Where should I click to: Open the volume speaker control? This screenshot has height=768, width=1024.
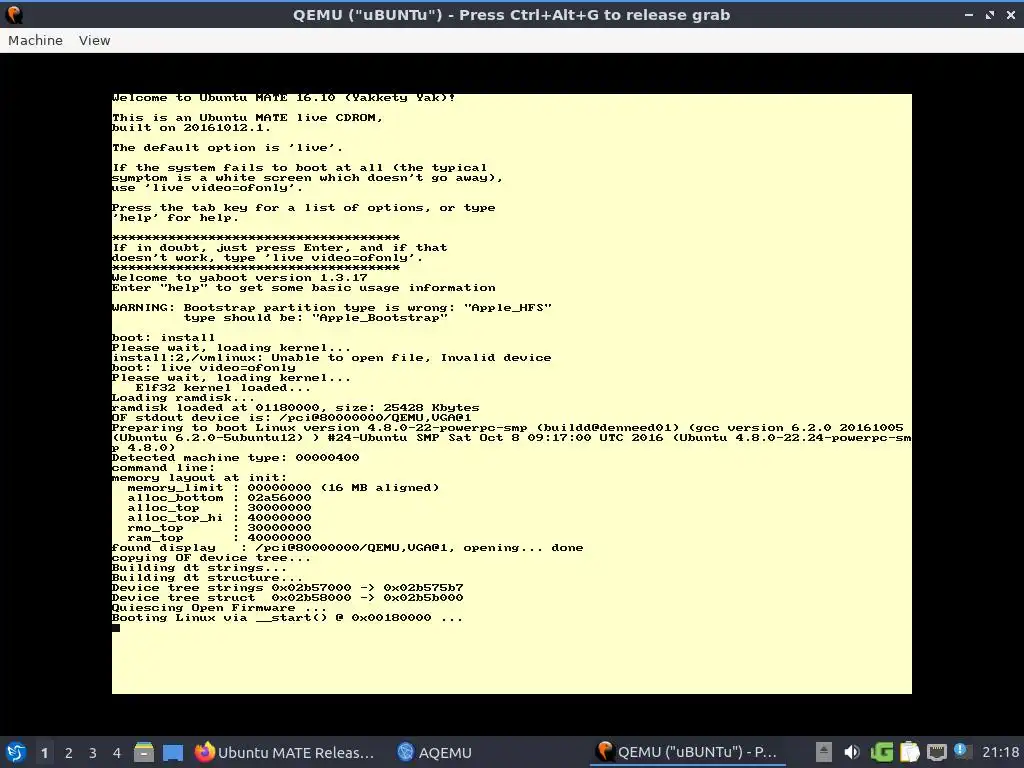pyautogui.click(x=852, y=752)
